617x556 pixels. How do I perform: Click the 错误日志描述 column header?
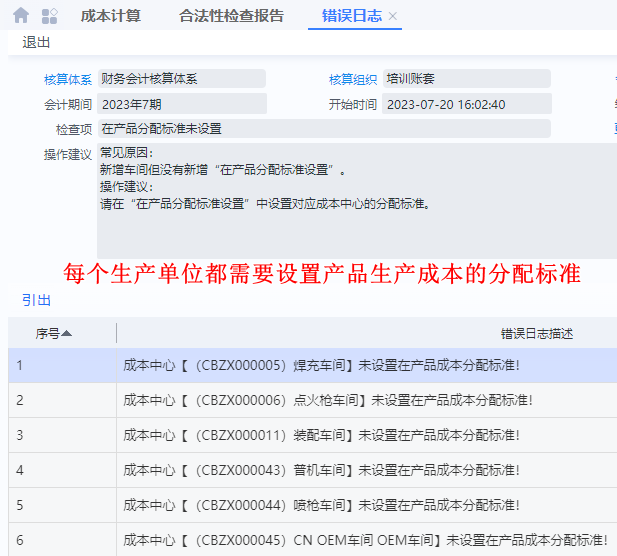(537, 334)
